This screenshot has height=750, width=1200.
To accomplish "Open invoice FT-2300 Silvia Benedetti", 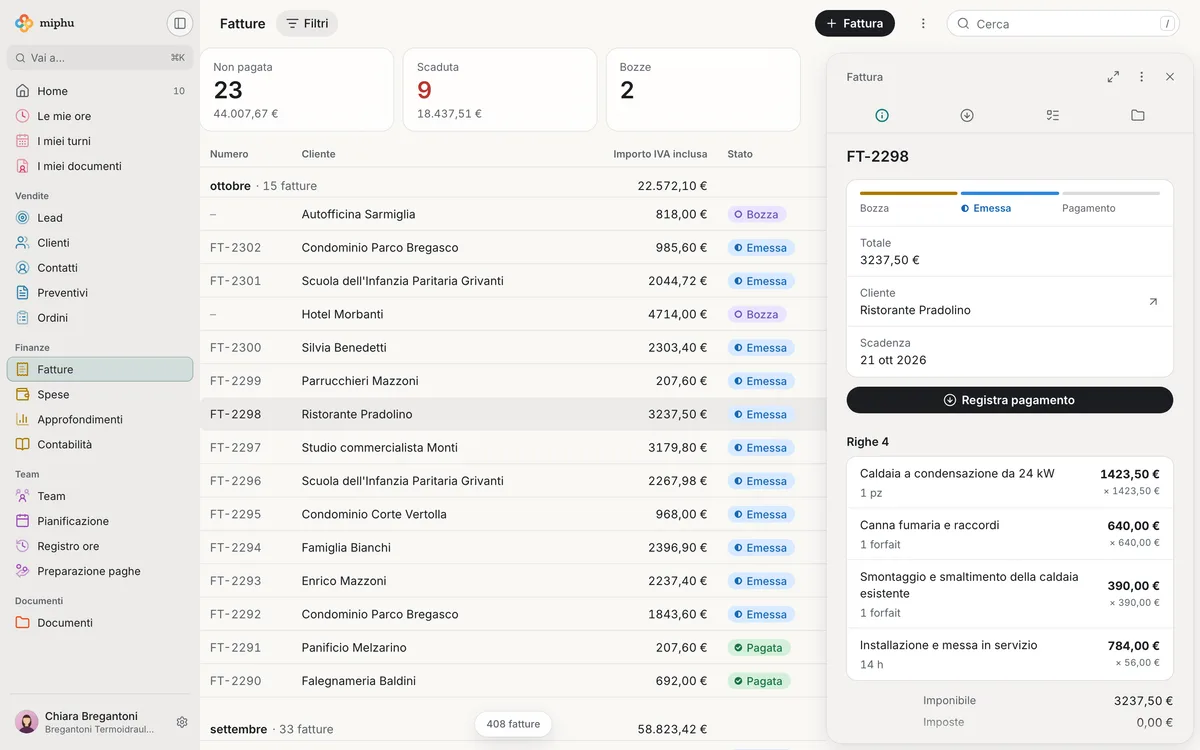I will point(513,347).
